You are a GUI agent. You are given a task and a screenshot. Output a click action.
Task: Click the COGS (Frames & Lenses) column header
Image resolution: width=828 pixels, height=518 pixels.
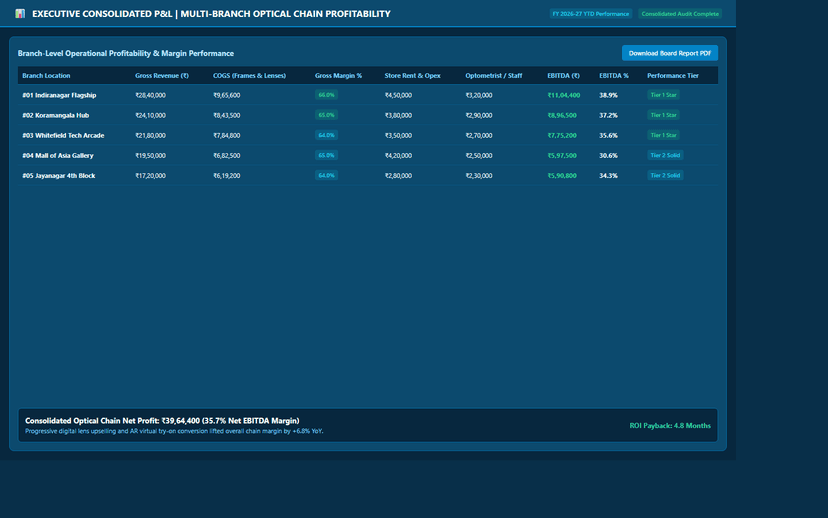(x=249, y=76)
